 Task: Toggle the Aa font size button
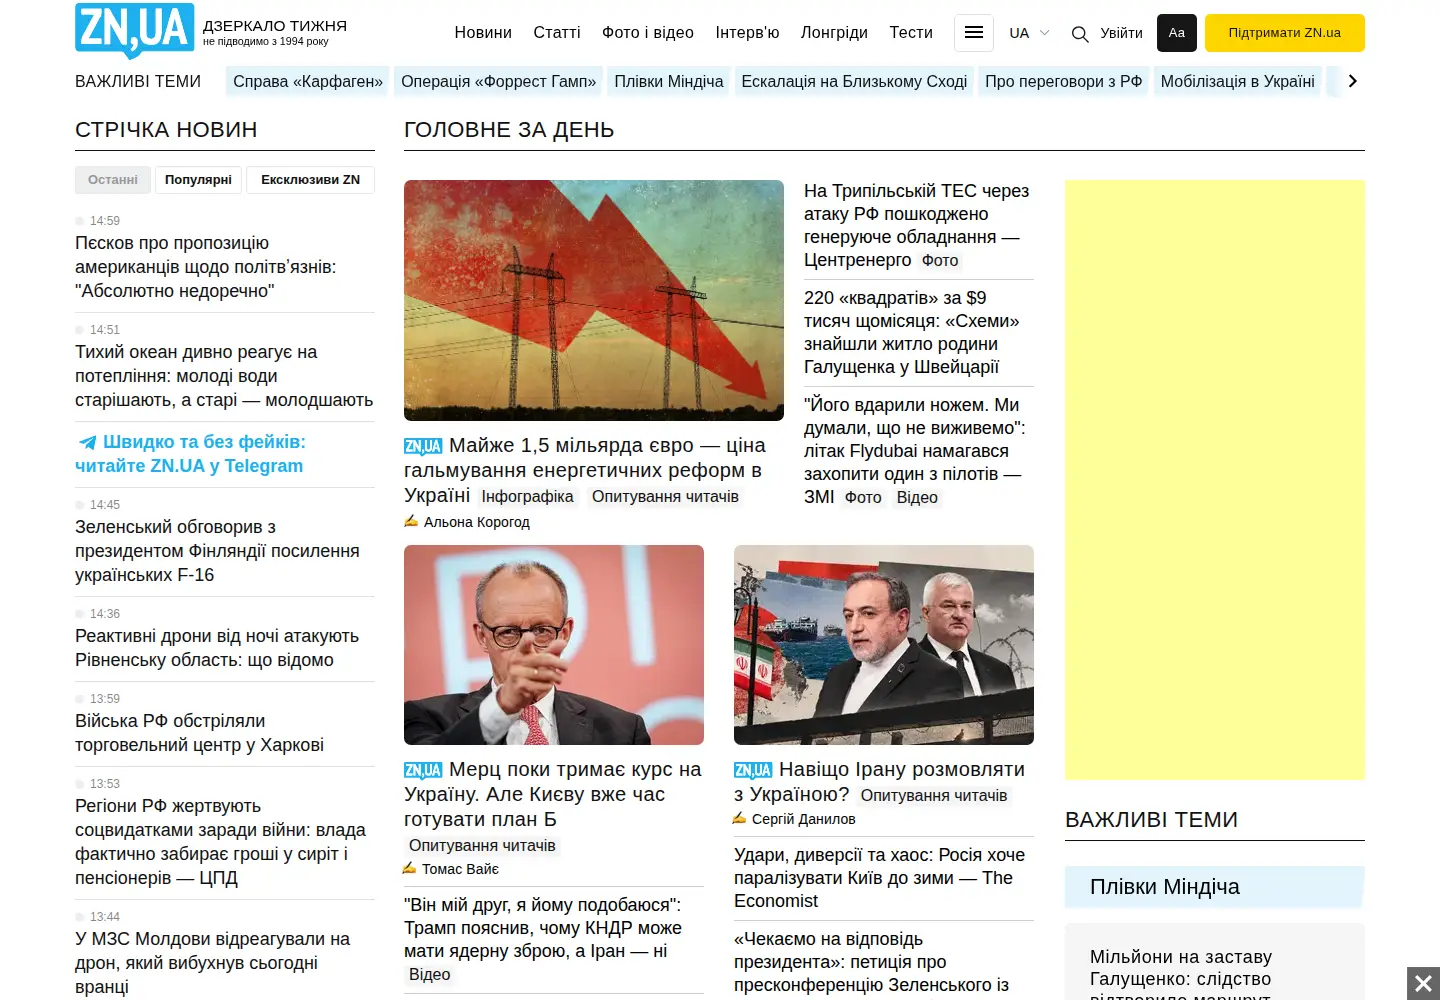[1176, 33]
